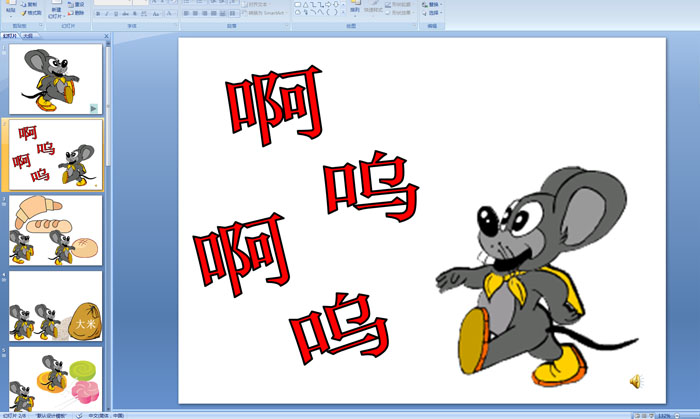Select the gray mouse picture on slide

(x=537, y=277)
